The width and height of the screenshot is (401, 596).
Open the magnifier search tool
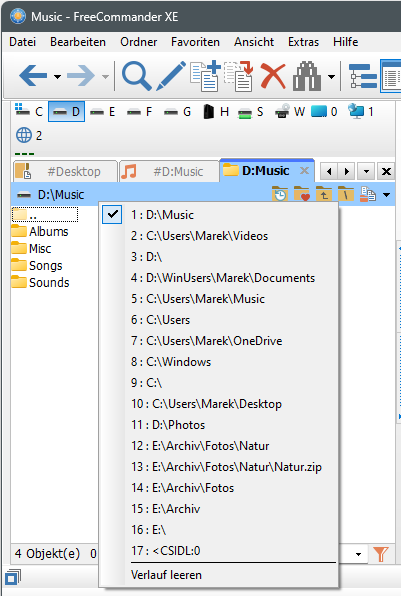(136, 76)
